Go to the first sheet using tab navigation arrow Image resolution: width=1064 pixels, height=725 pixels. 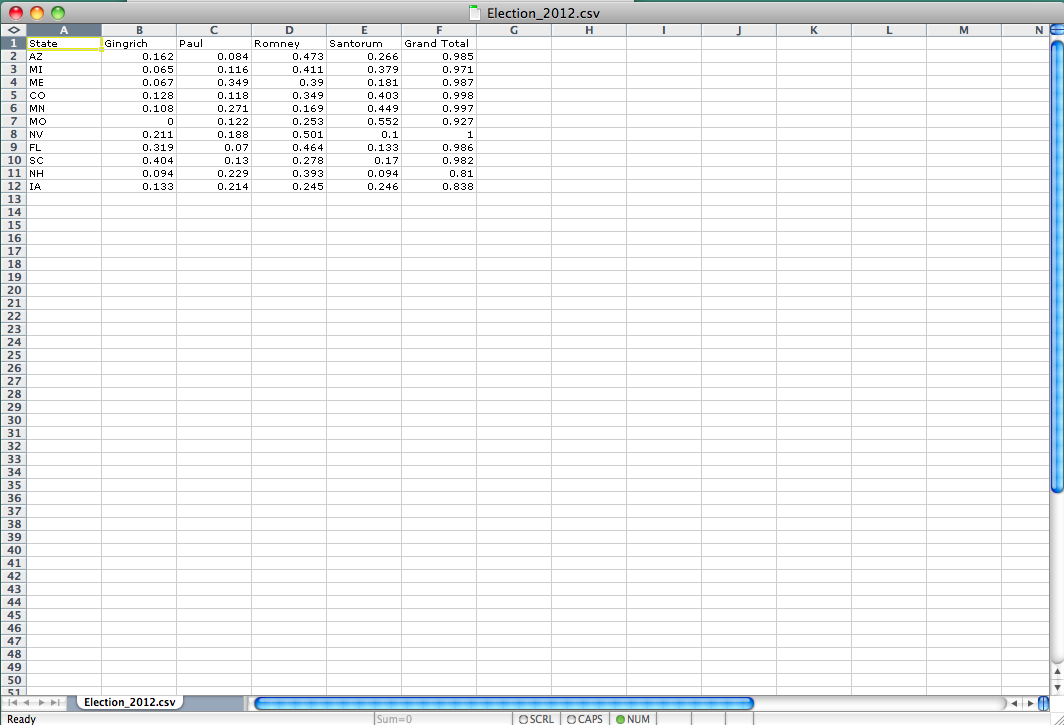13,703
